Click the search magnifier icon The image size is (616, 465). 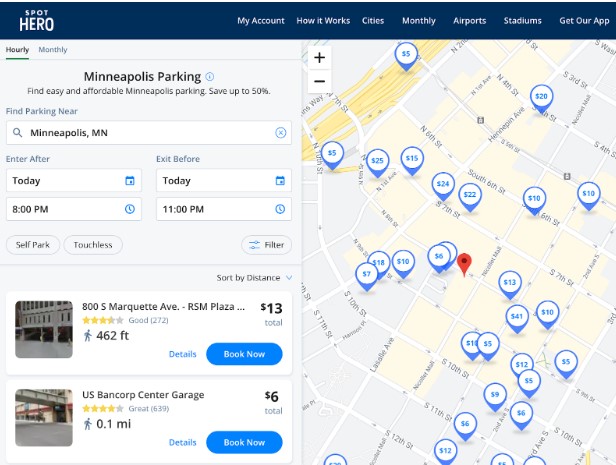point(17,133)
